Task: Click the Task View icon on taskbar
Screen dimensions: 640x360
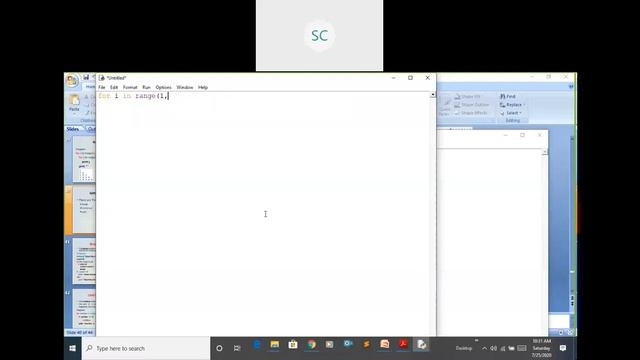Action: click(237, 348)
